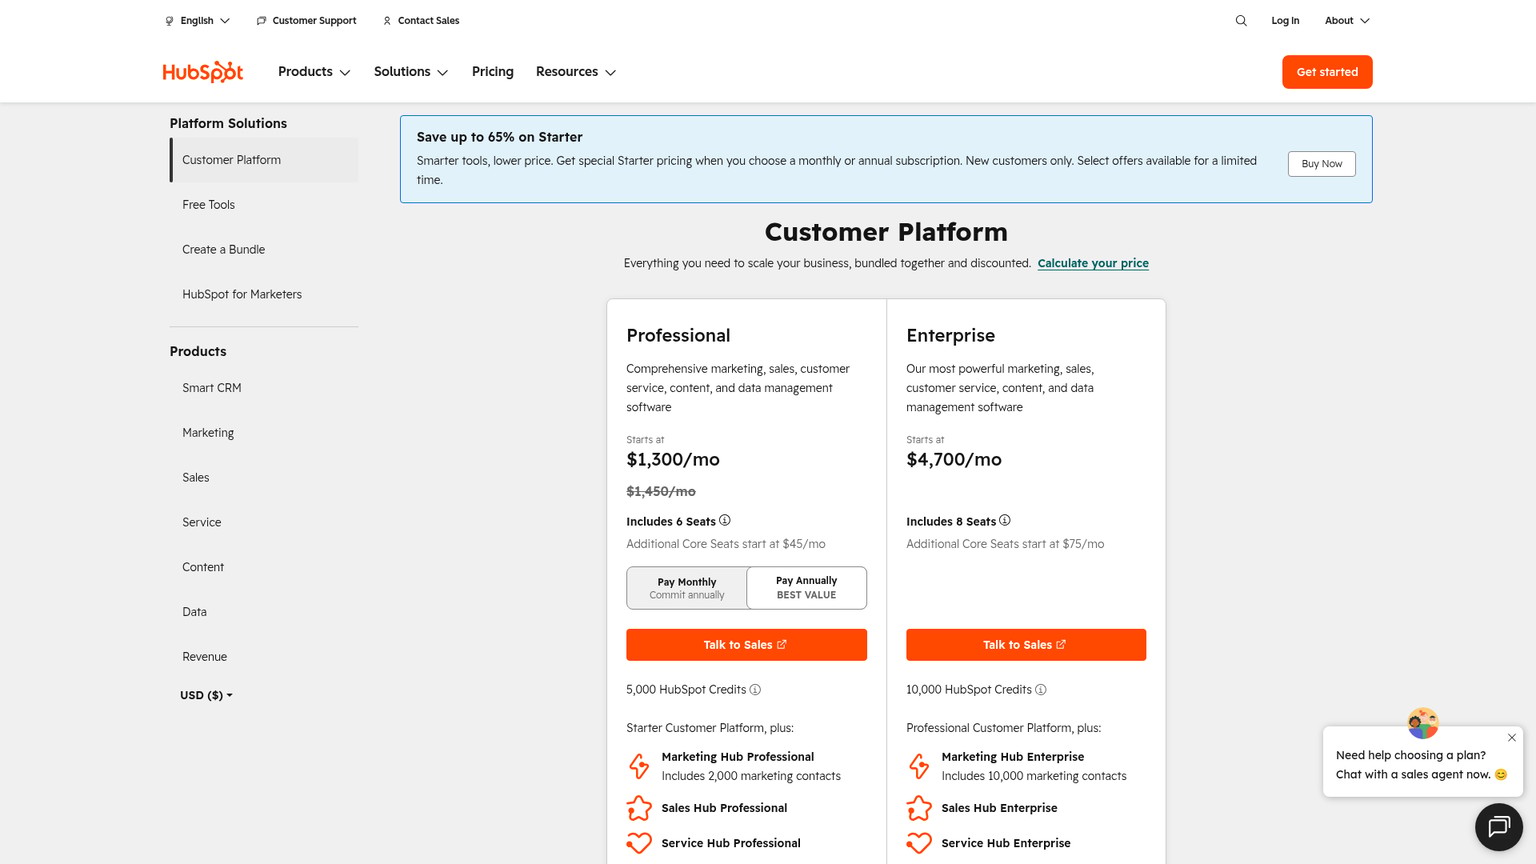Viewport: 1536px width, 864px height.
Task: Open the search magnifier icon
Action: pyautogui.click(x=1241, y=20)
